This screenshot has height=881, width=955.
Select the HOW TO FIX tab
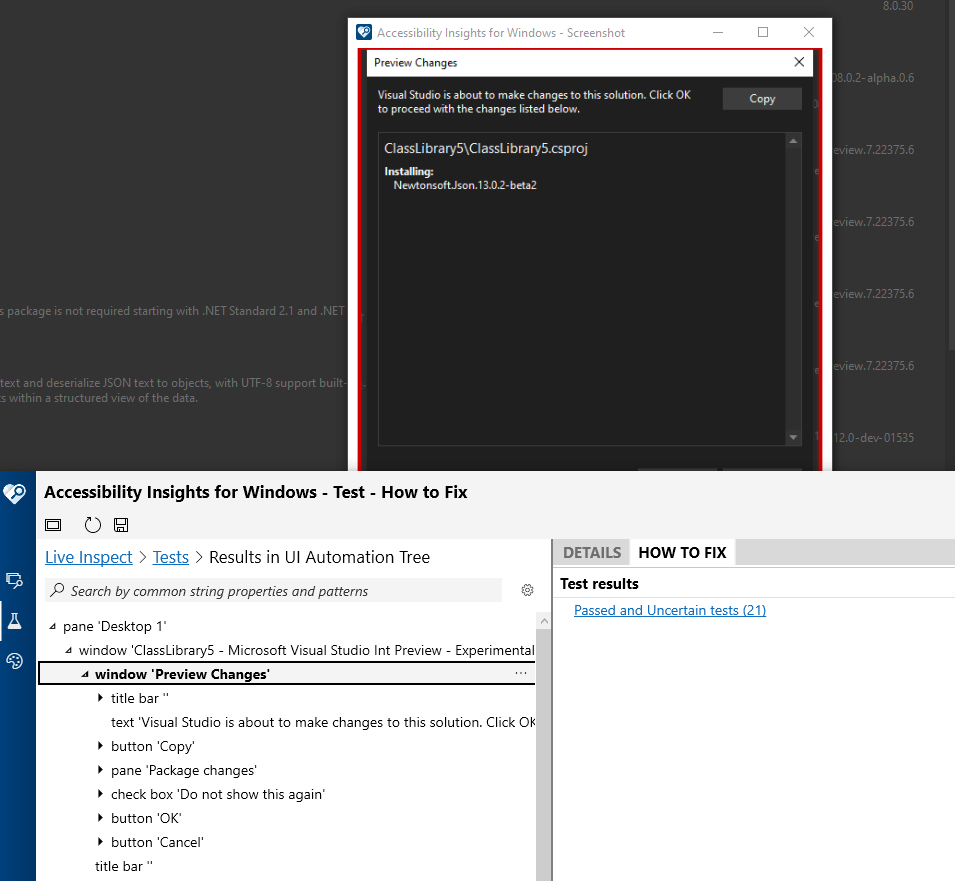(682, 553)
